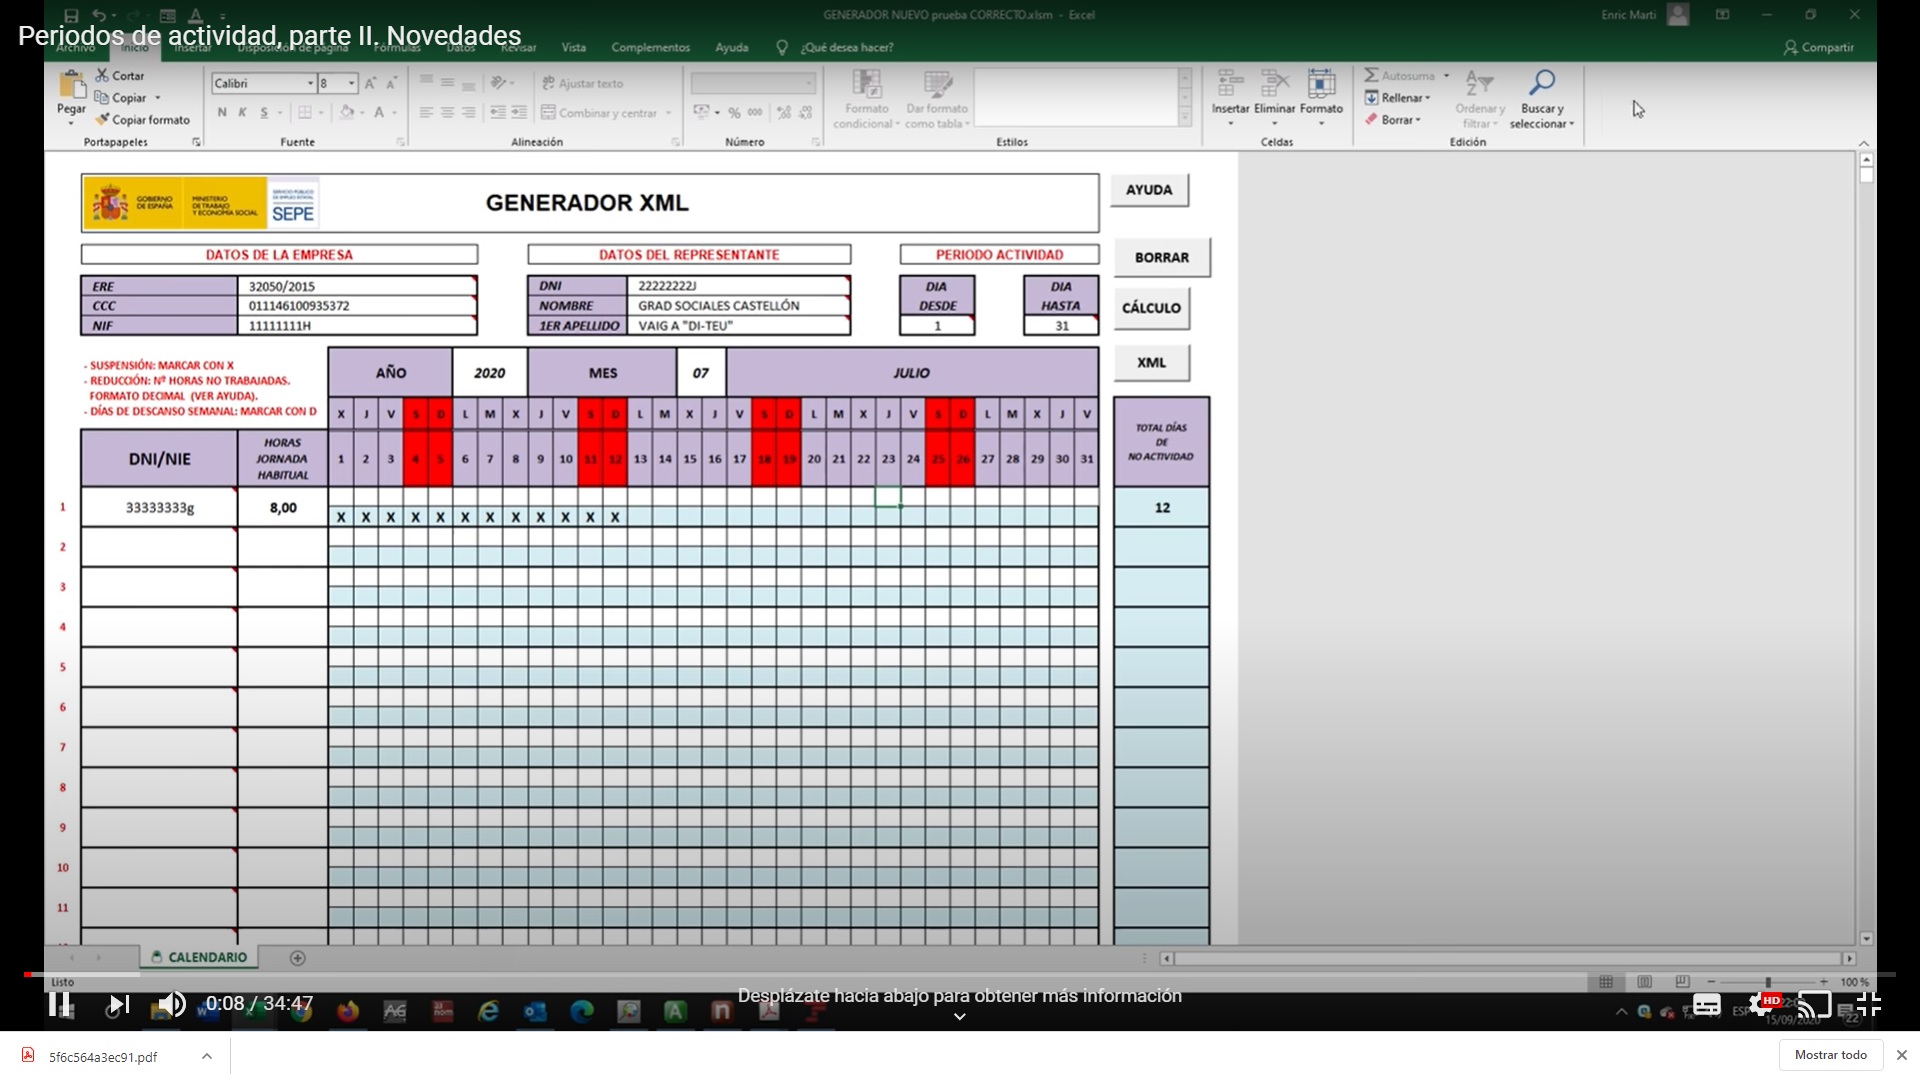Click the Pegar clipboard icon
Viewport: 1920px width, 1080px height.
pos(71,86)
